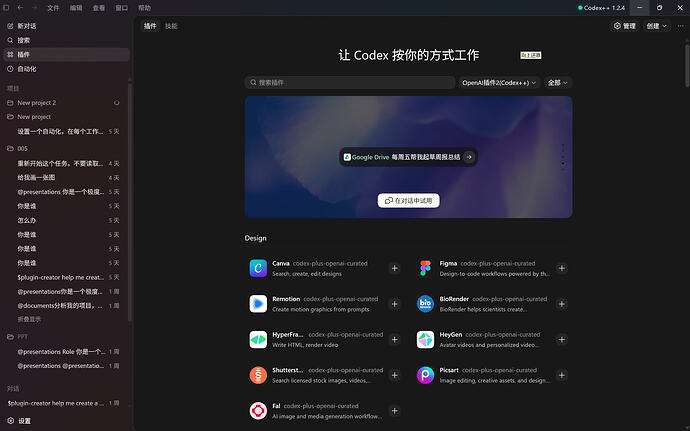
Task: Click the BioRender plugin logo
Action: pos(425,304)
